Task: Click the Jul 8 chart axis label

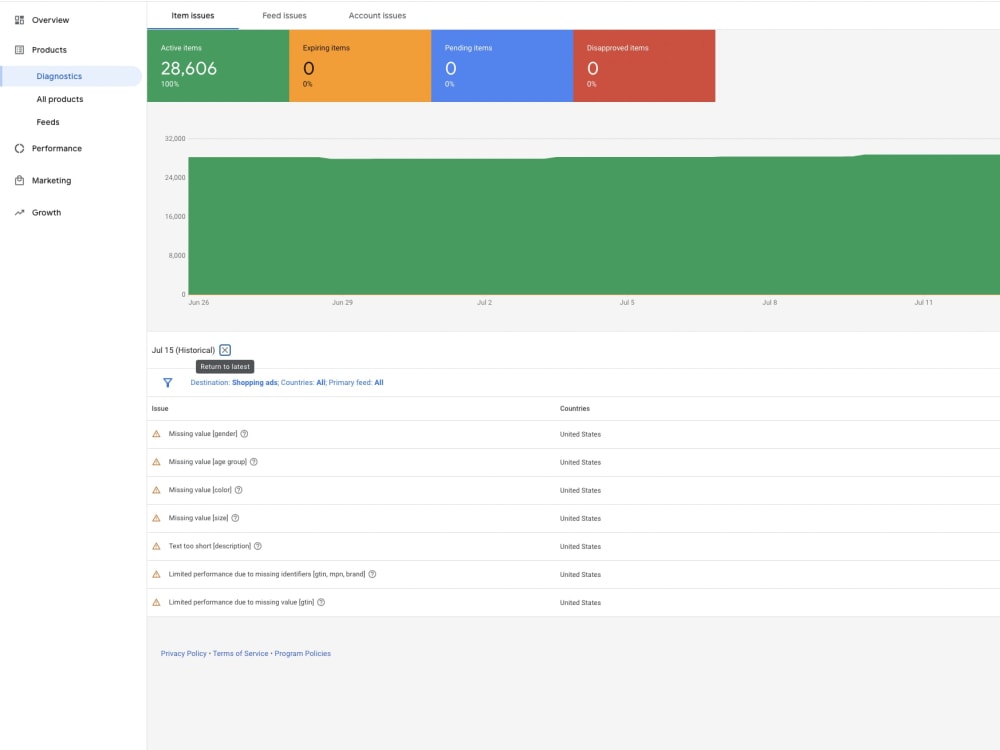Action: click(x=770, y=303)
